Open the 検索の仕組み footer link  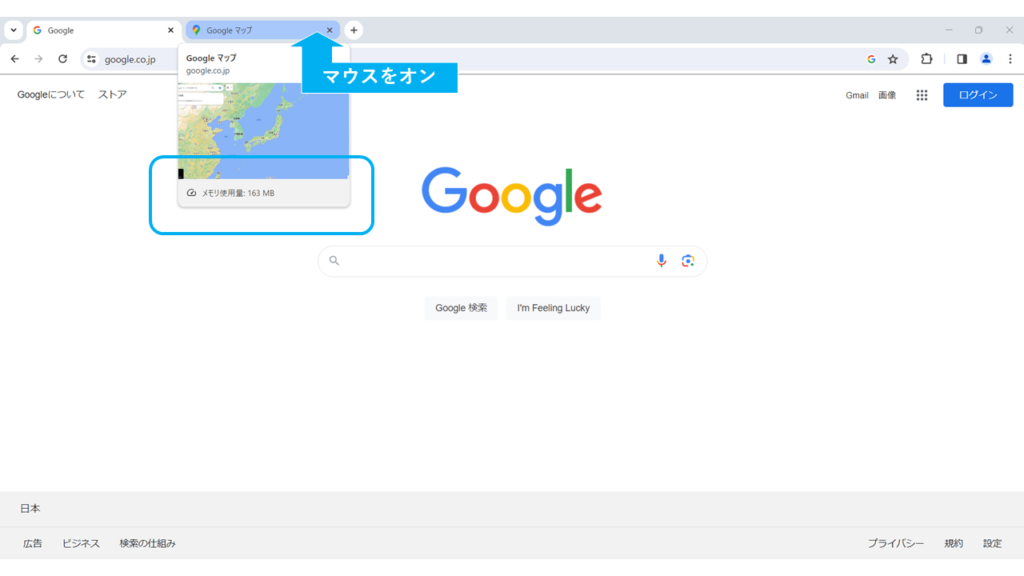[x=148, y=543]
